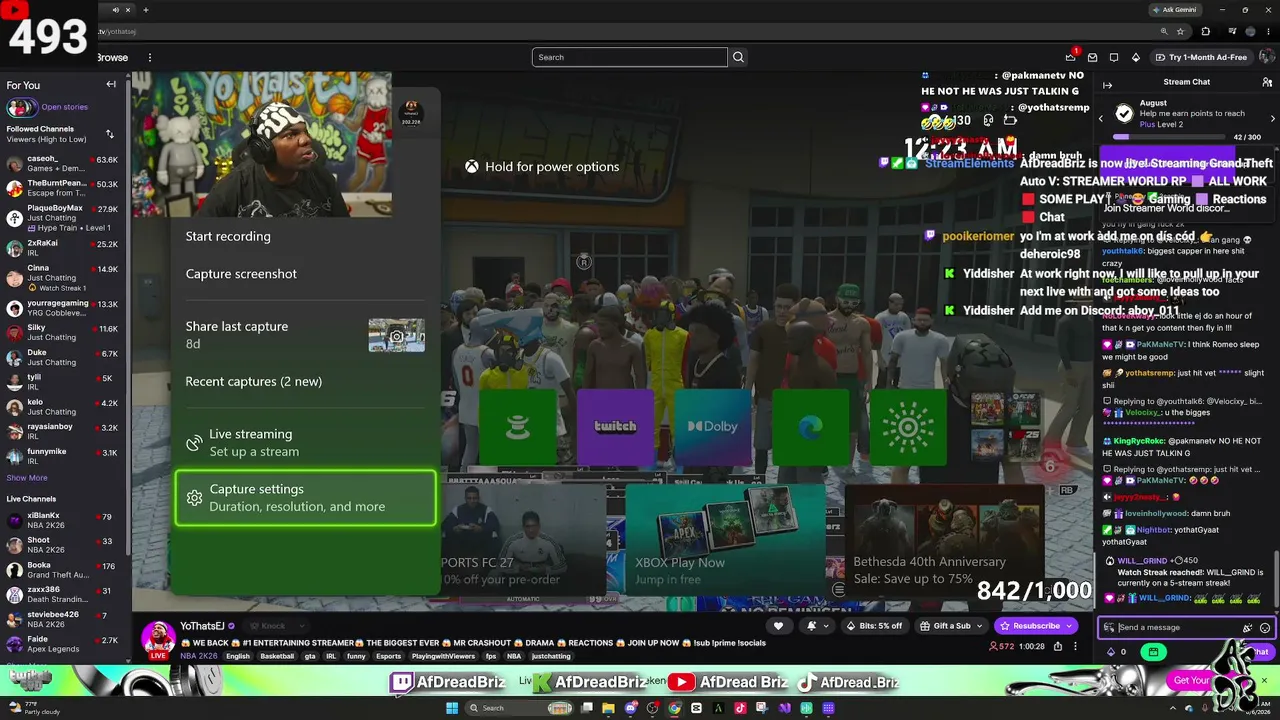Open Twitch notifications inbox icon
Image resolution: width=1280 pixels, height=720 pixels.
(x=1092, y=57)
